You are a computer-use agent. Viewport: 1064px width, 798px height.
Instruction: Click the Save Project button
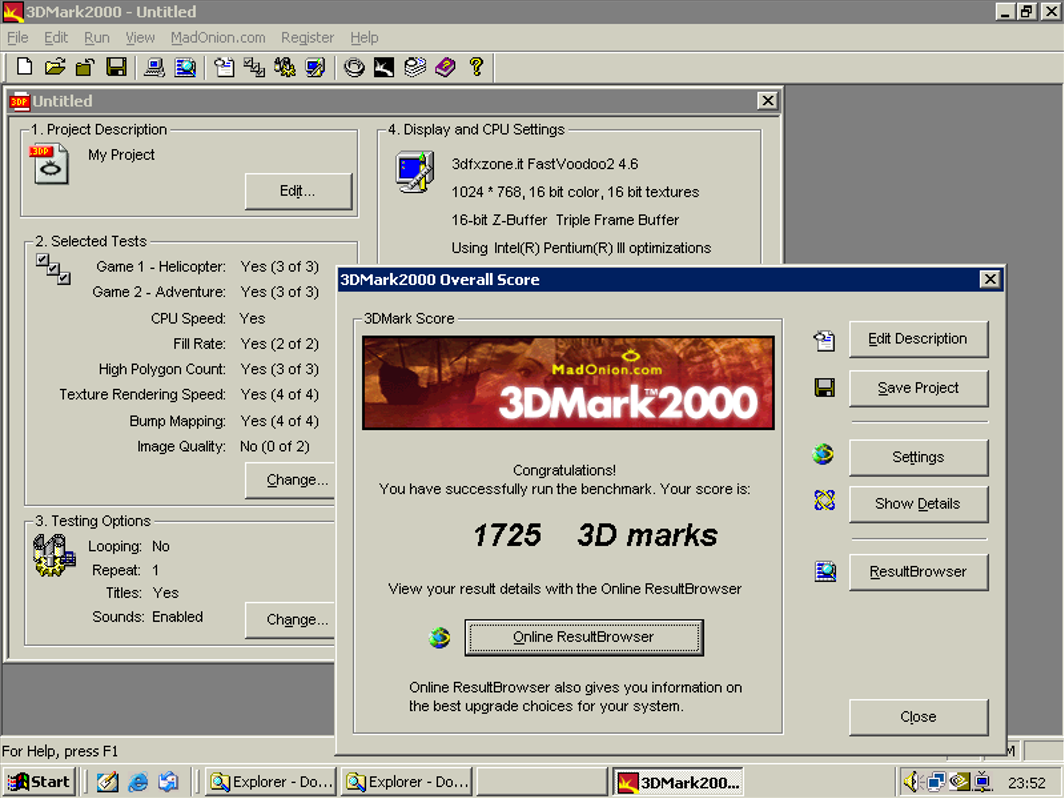(918, 388)
